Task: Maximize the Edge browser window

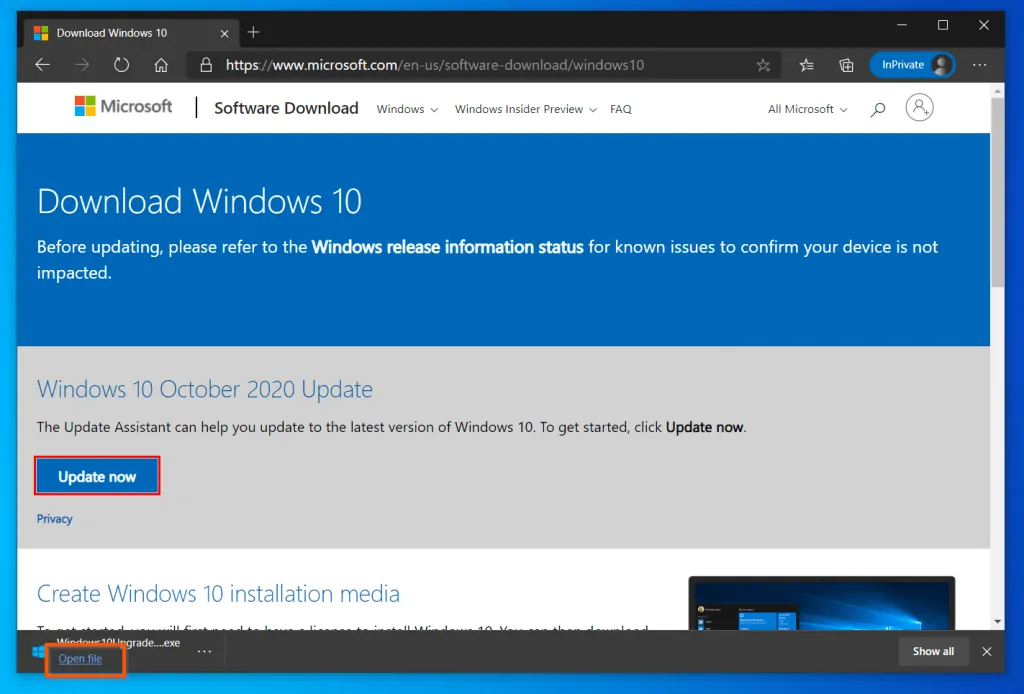Action: pos(943,25)
